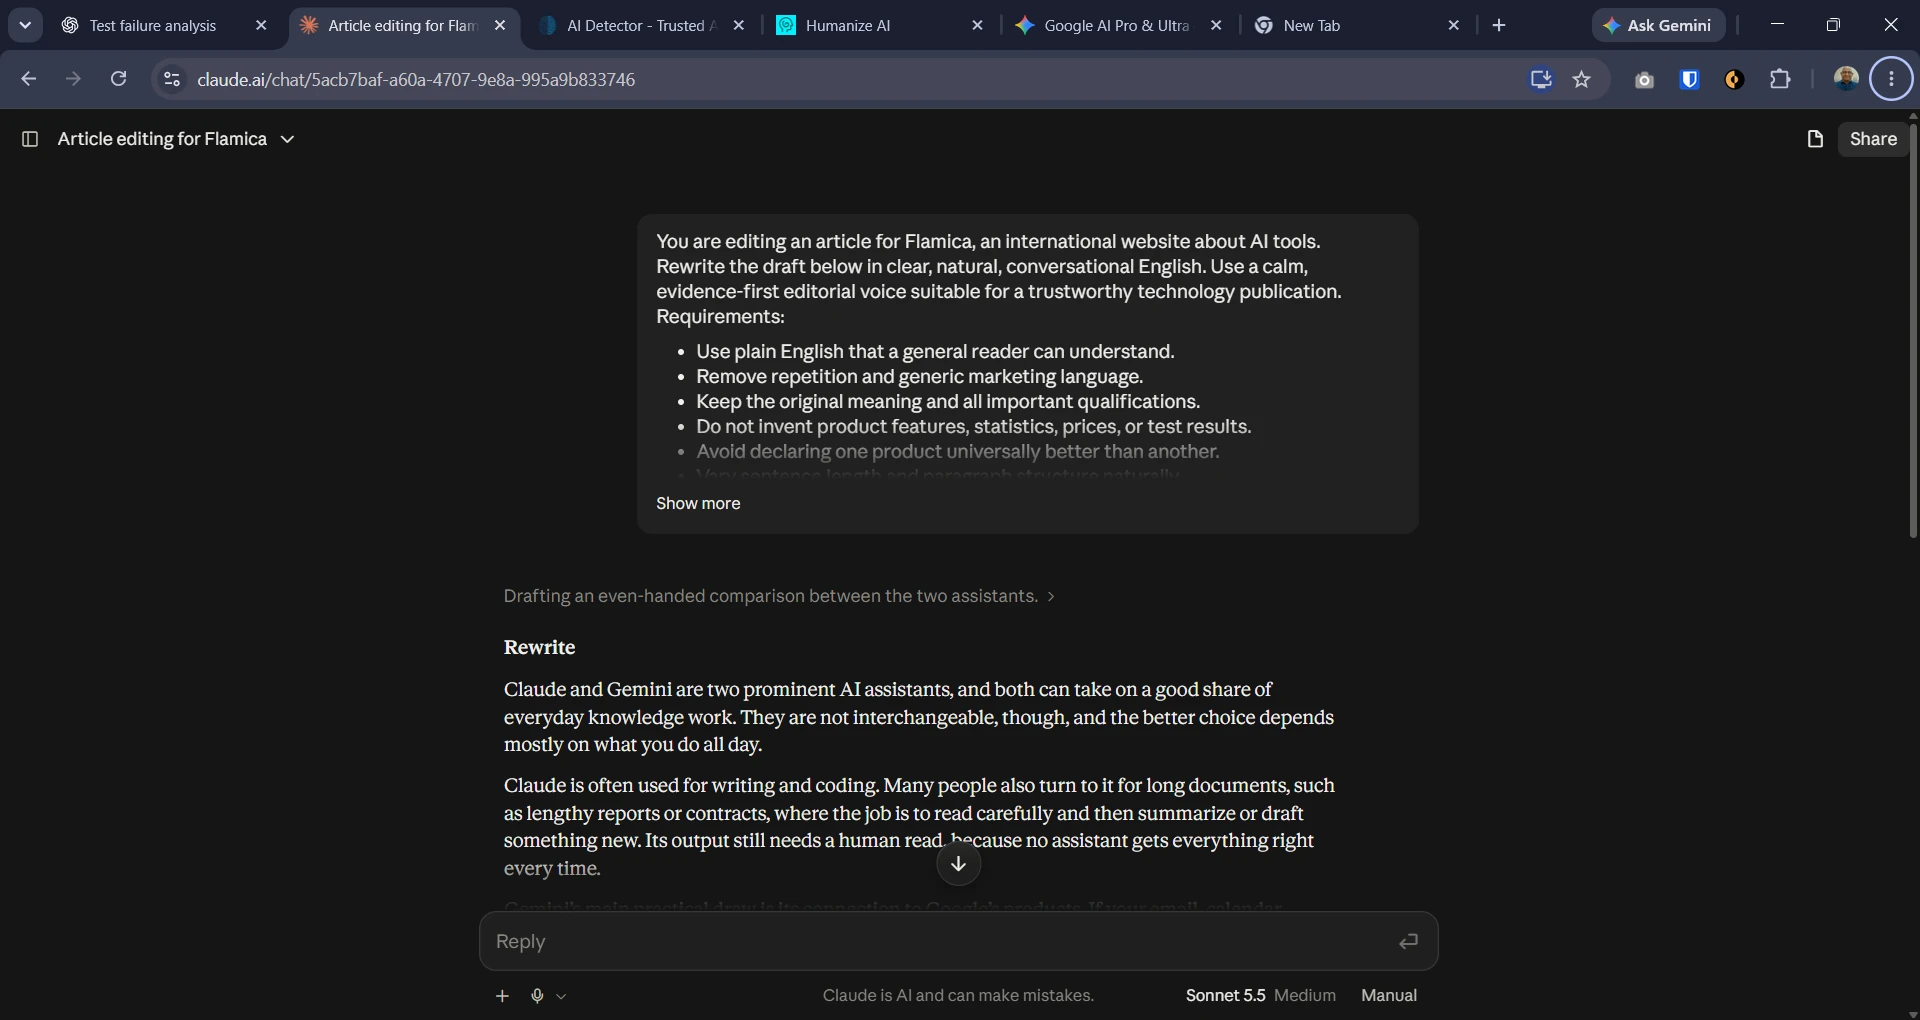Click the camera extension icon

1644,80
